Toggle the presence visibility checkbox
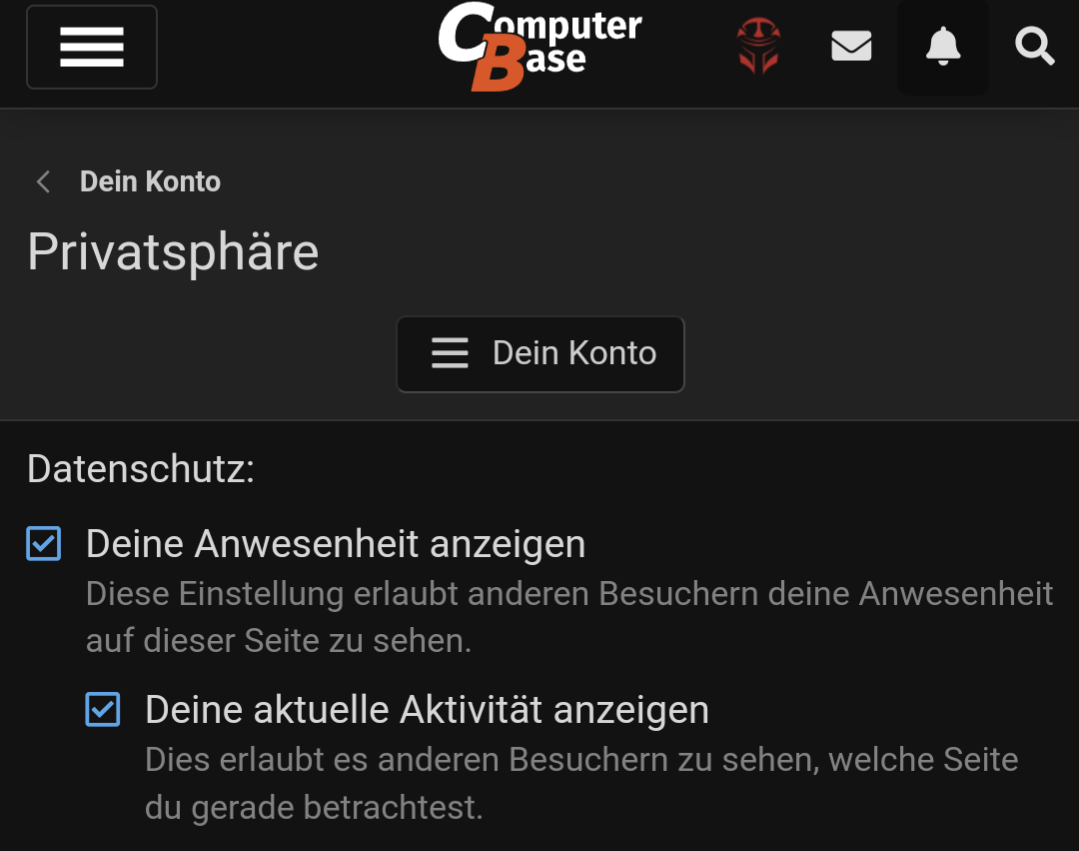 click(43, 543)
